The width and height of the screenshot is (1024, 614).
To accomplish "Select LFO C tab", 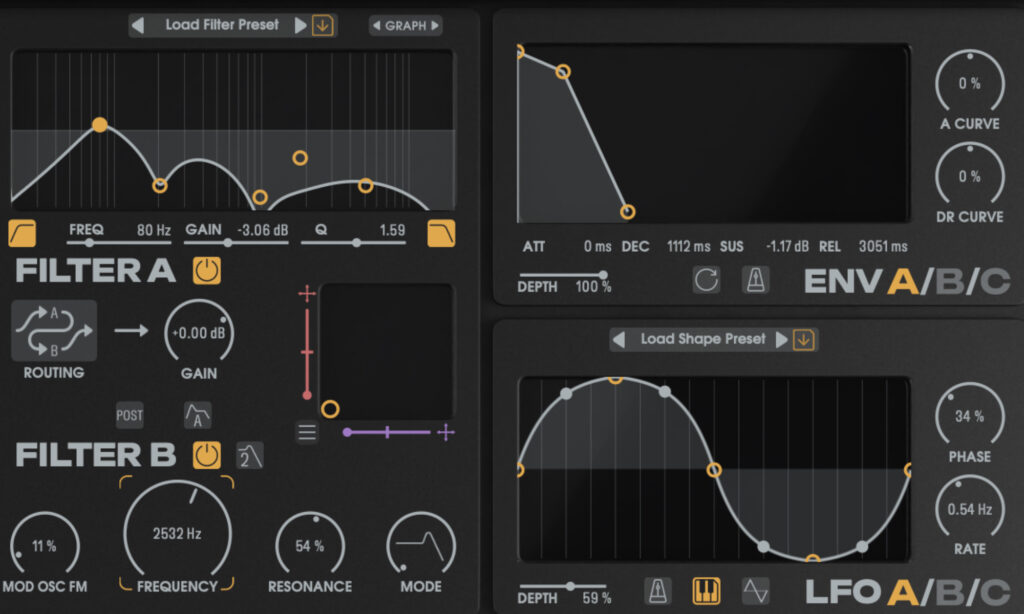I will [994, 592].
